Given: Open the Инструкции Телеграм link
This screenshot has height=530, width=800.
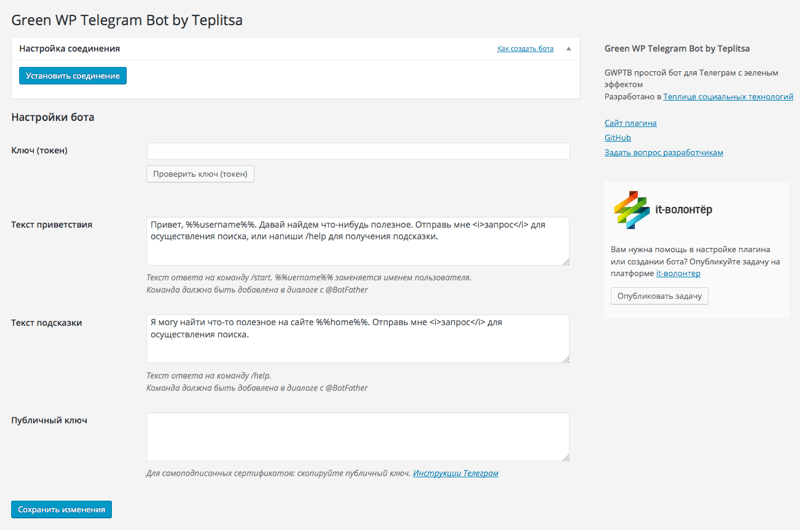Looking at the screenshot, I should 455,473.
